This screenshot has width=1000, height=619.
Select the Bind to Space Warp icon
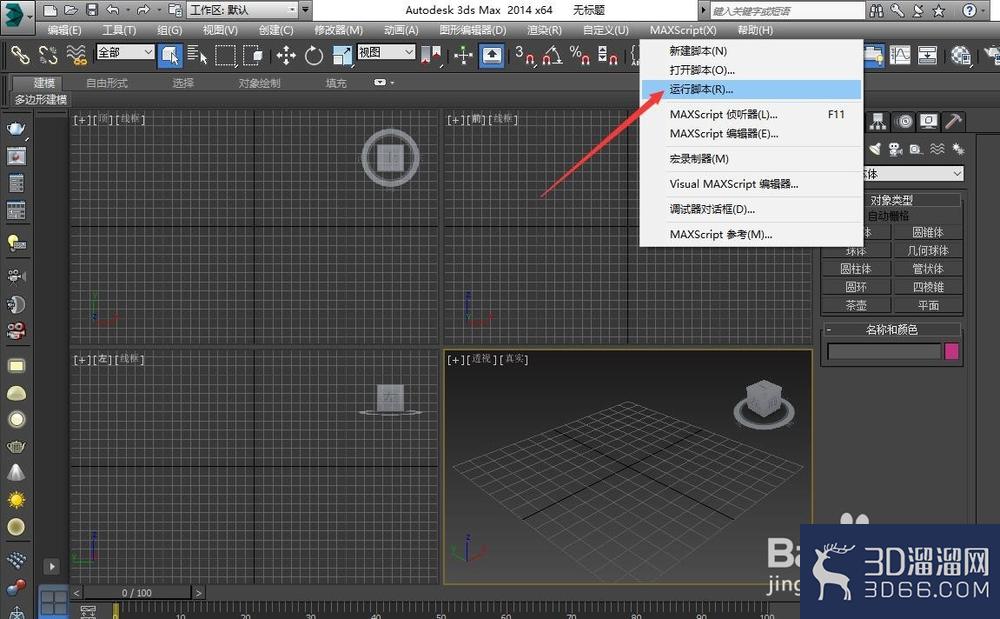(x=77, y=55)
